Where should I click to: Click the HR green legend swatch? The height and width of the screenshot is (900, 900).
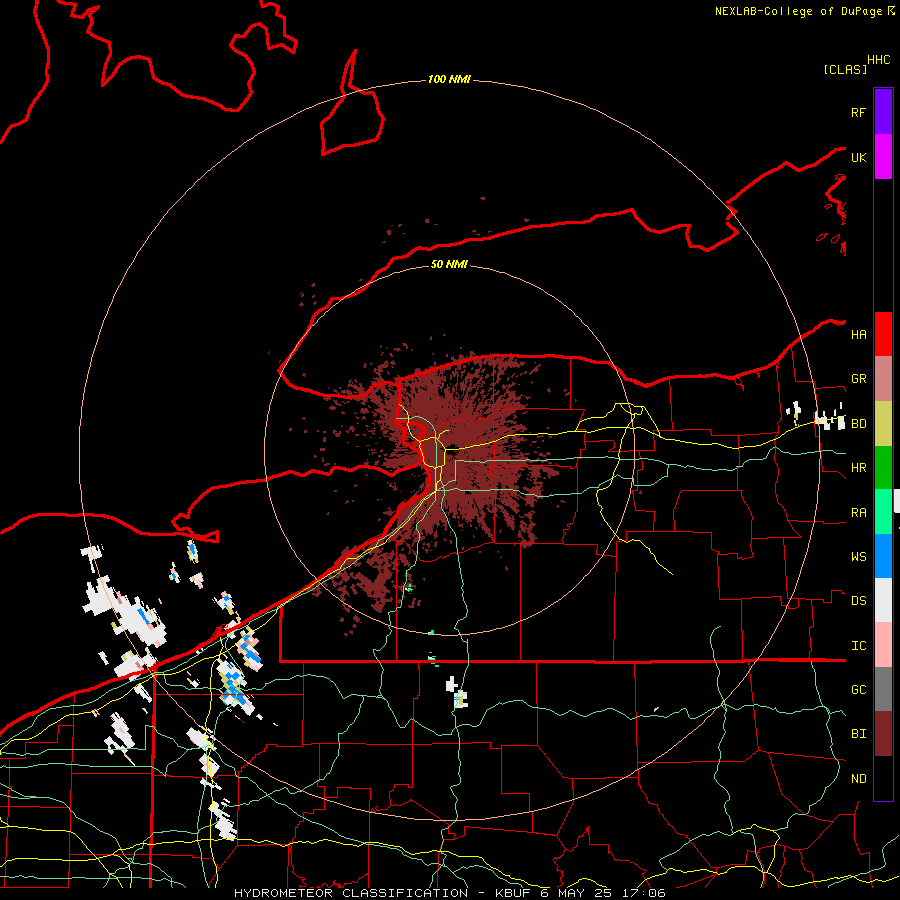[883, 468]
